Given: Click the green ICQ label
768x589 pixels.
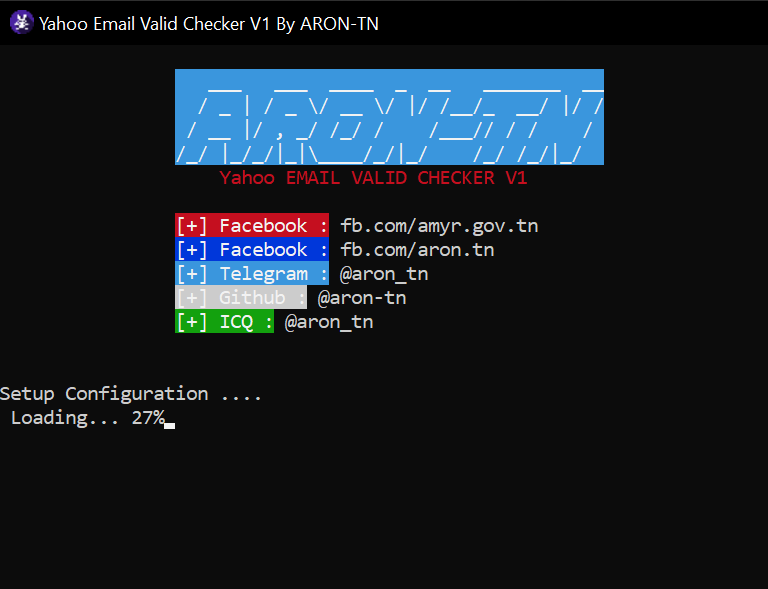Looking at the screenshot, I should click(x=224, y=321).
